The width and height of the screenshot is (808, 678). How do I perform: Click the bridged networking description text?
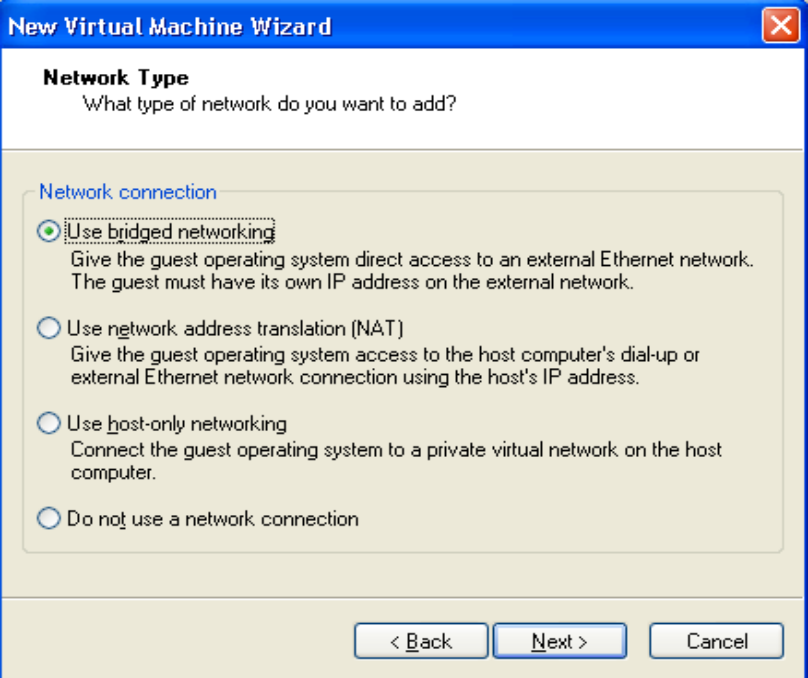click(x=410, y=271)
